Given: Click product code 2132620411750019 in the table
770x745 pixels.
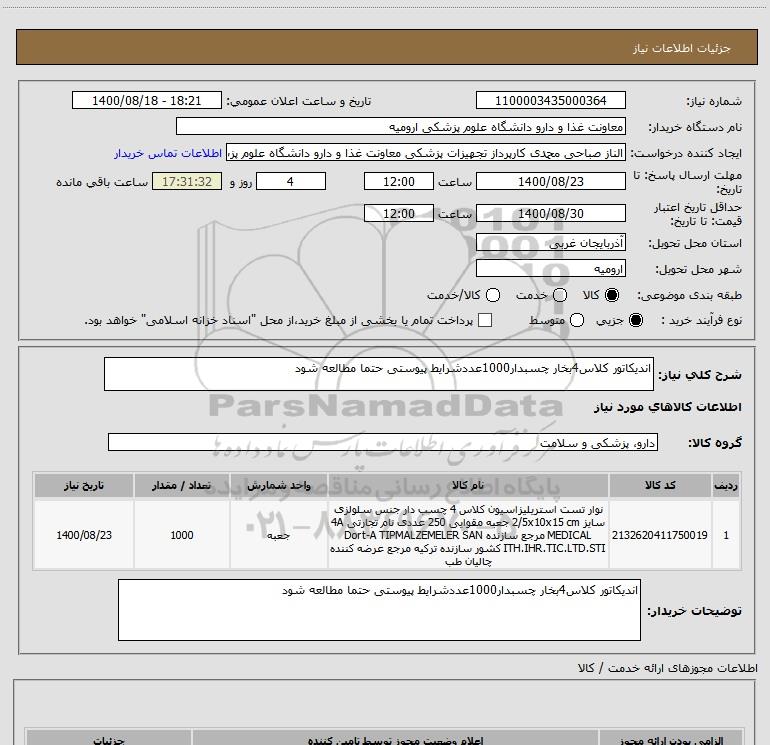Looking at the screenshot, I should (x=660, y=536).
